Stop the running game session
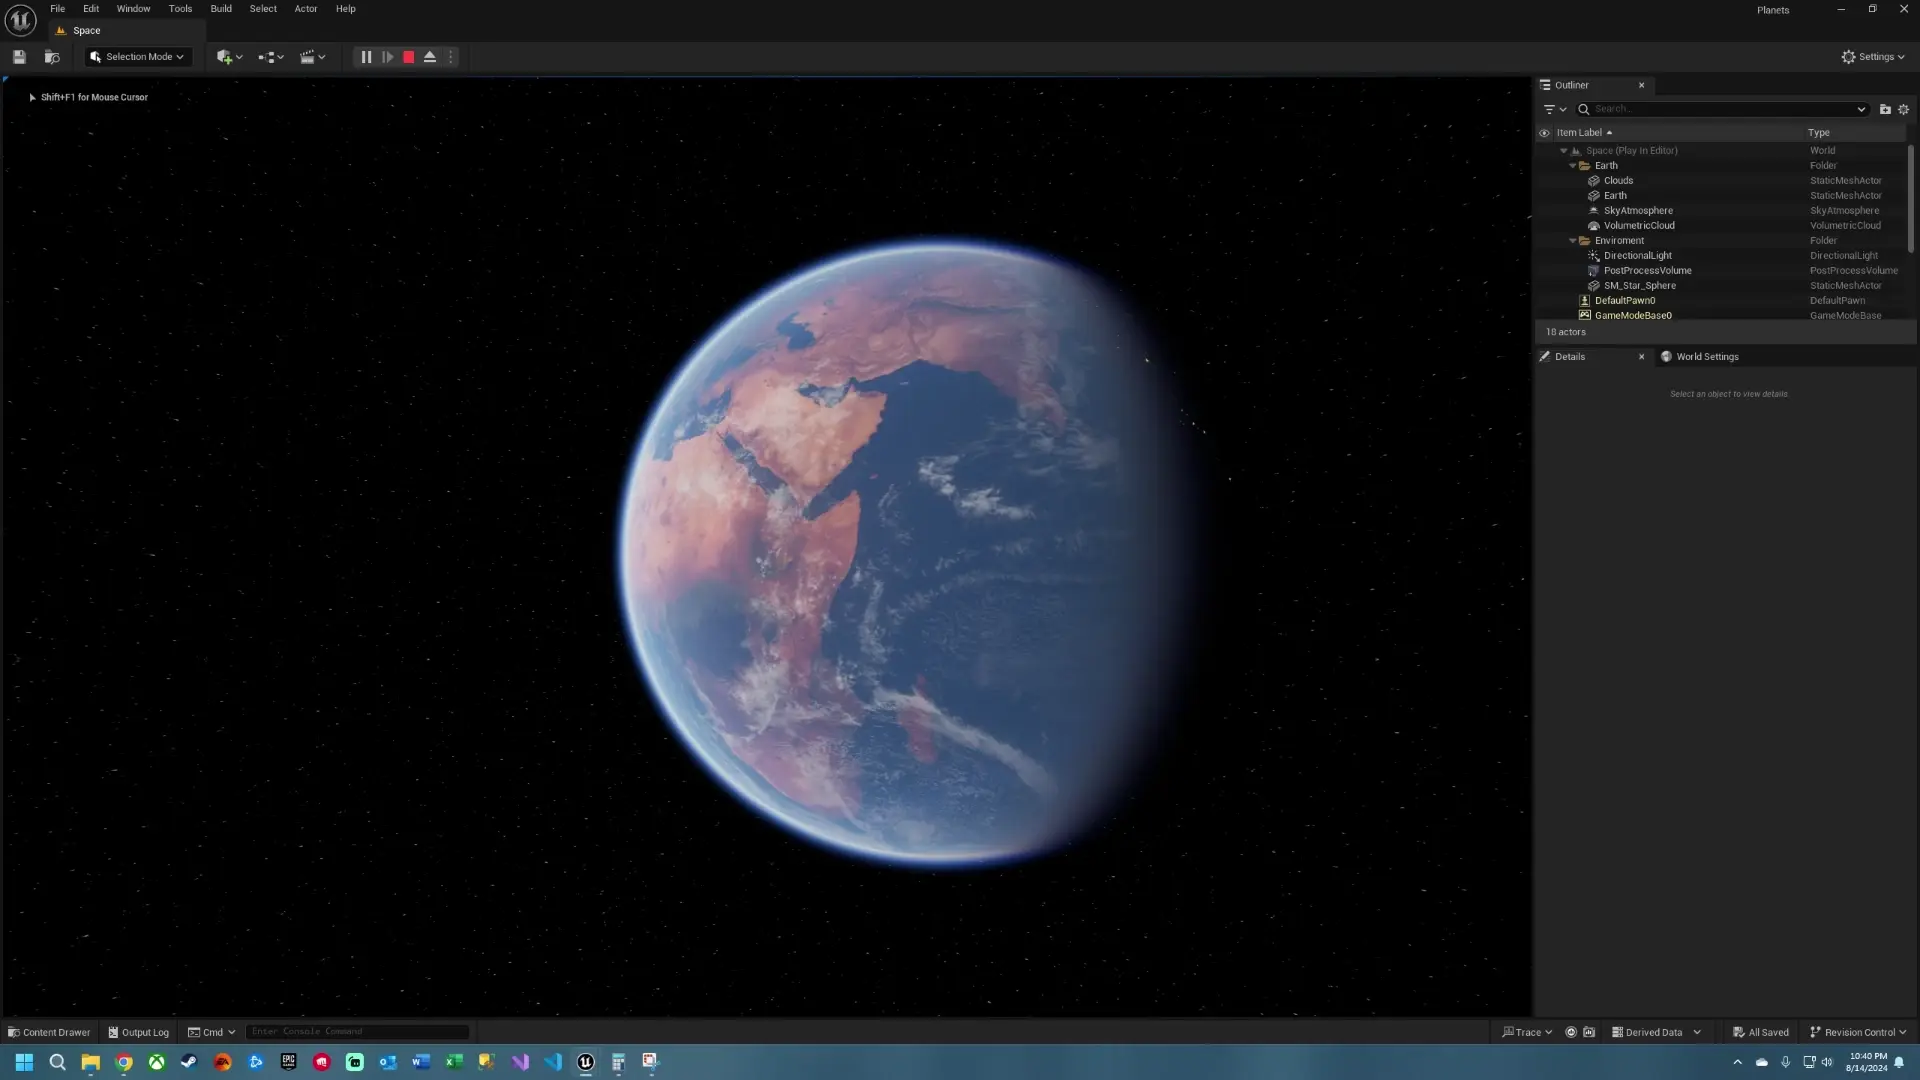 coord(408,57)
